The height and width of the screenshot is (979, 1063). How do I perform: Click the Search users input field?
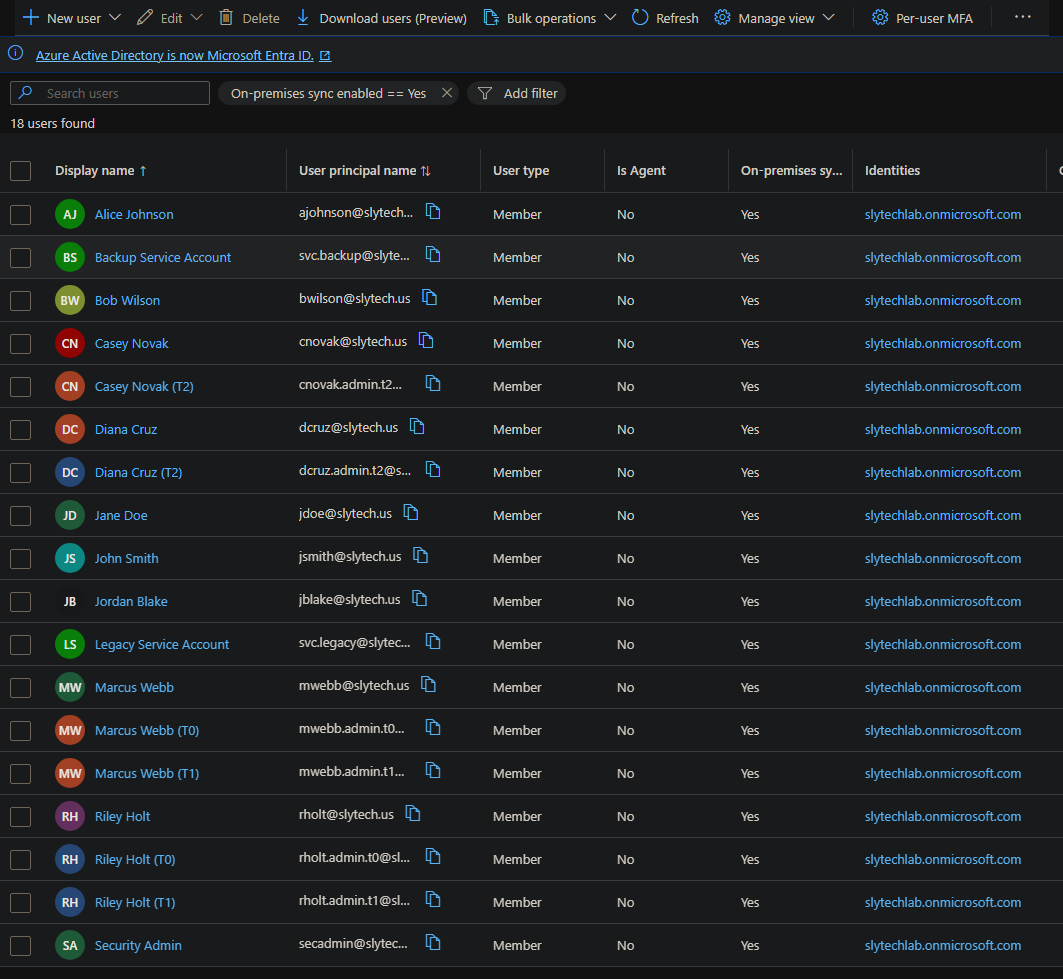[x=110, y=93]
